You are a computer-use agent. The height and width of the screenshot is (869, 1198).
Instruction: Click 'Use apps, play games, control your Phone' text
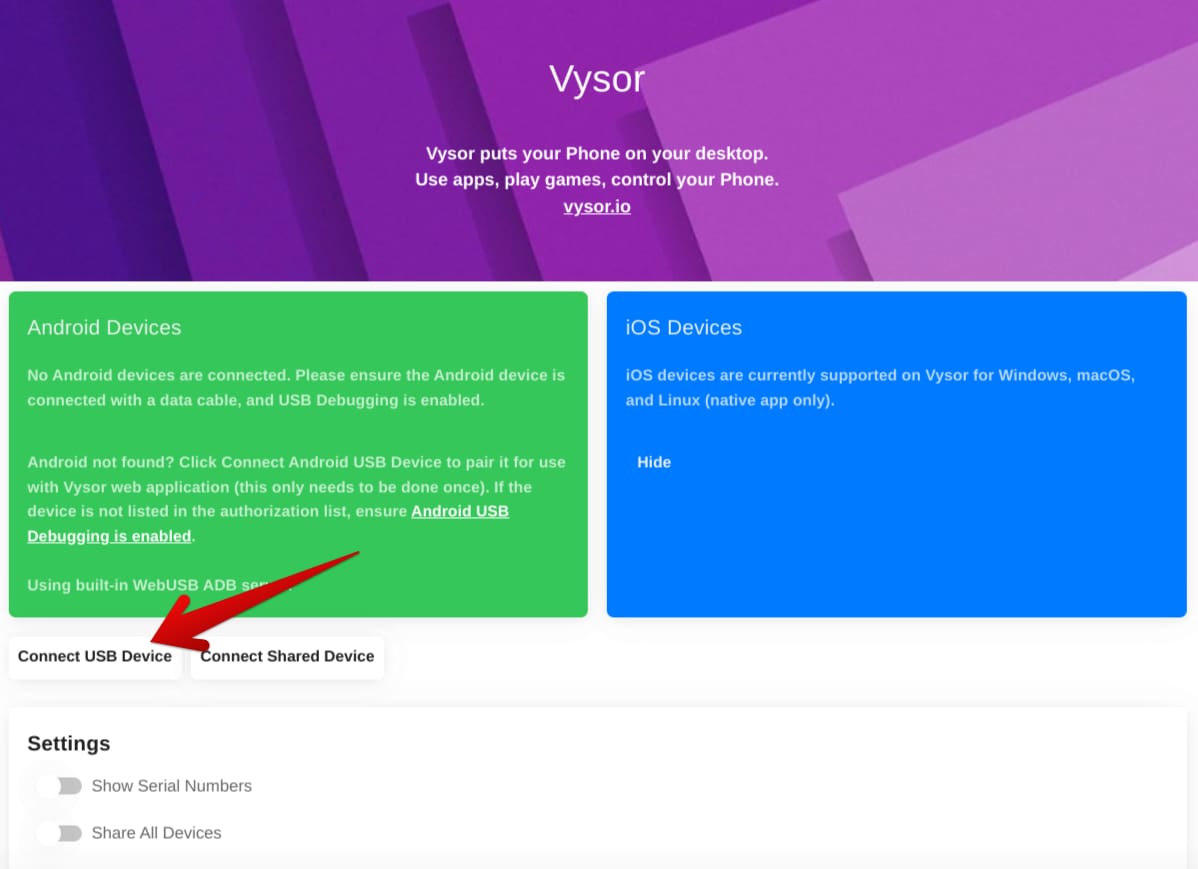pyautogui.click(x=597, y=180)
